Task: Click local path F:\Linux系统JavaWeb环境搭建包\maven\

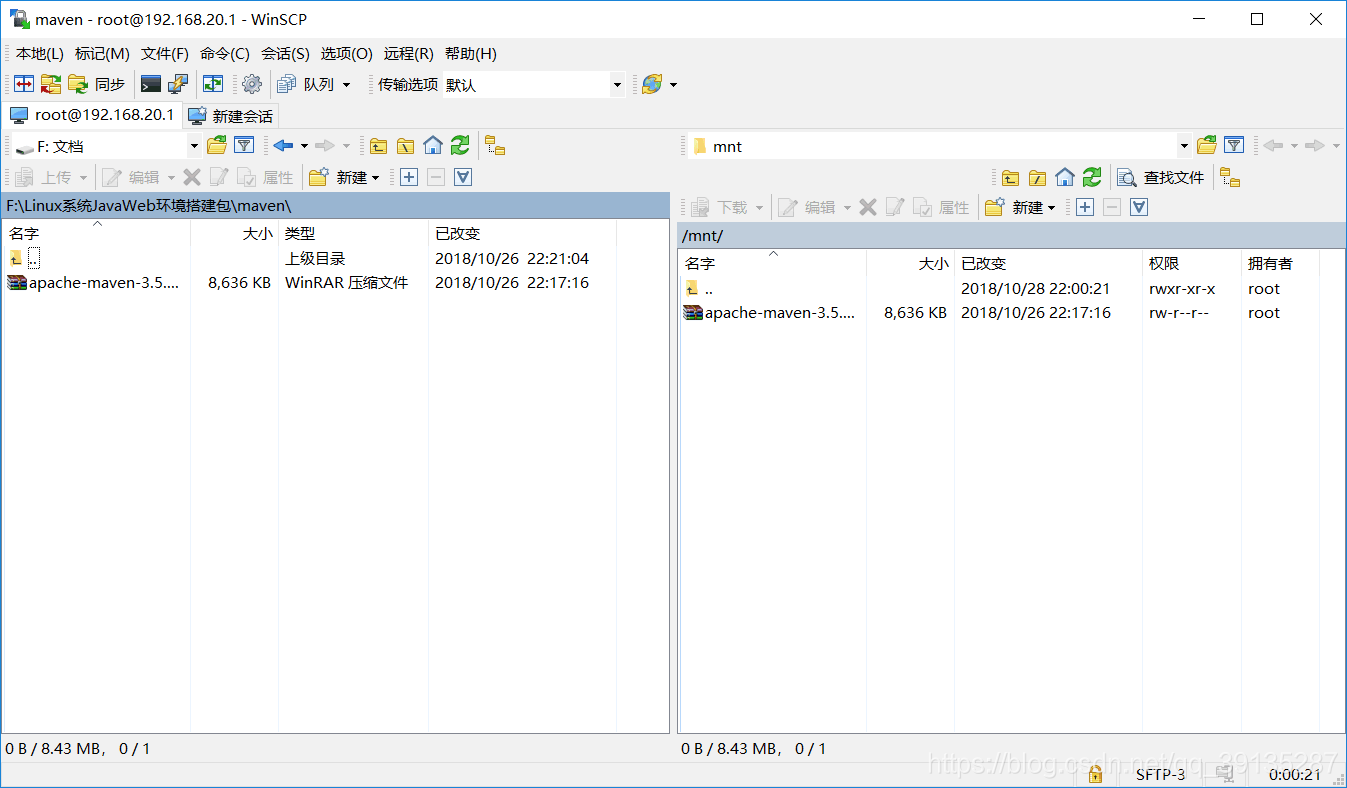Action: (149, 205)
